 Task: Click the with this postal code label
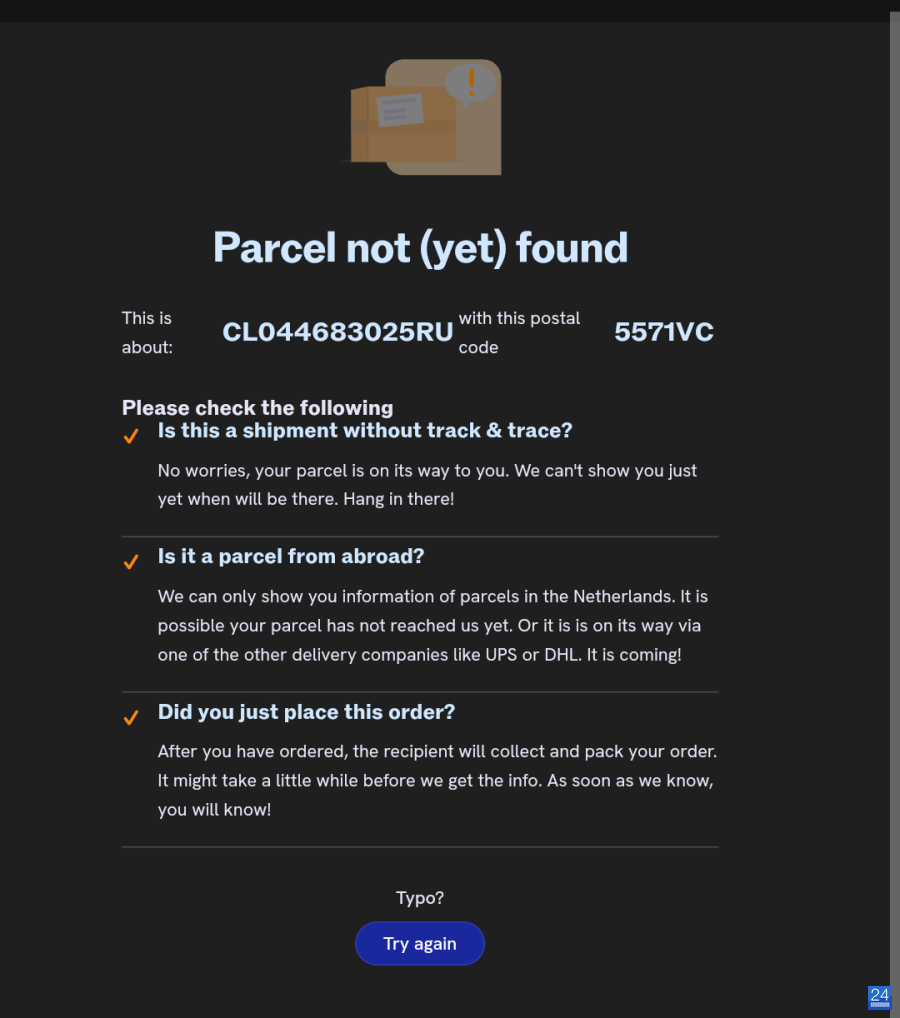[519, 332]
